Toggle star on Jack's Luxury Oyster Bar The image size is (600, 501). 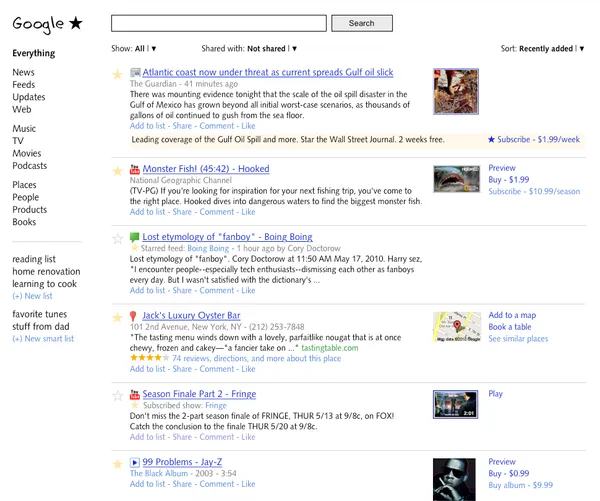(117, 317)
